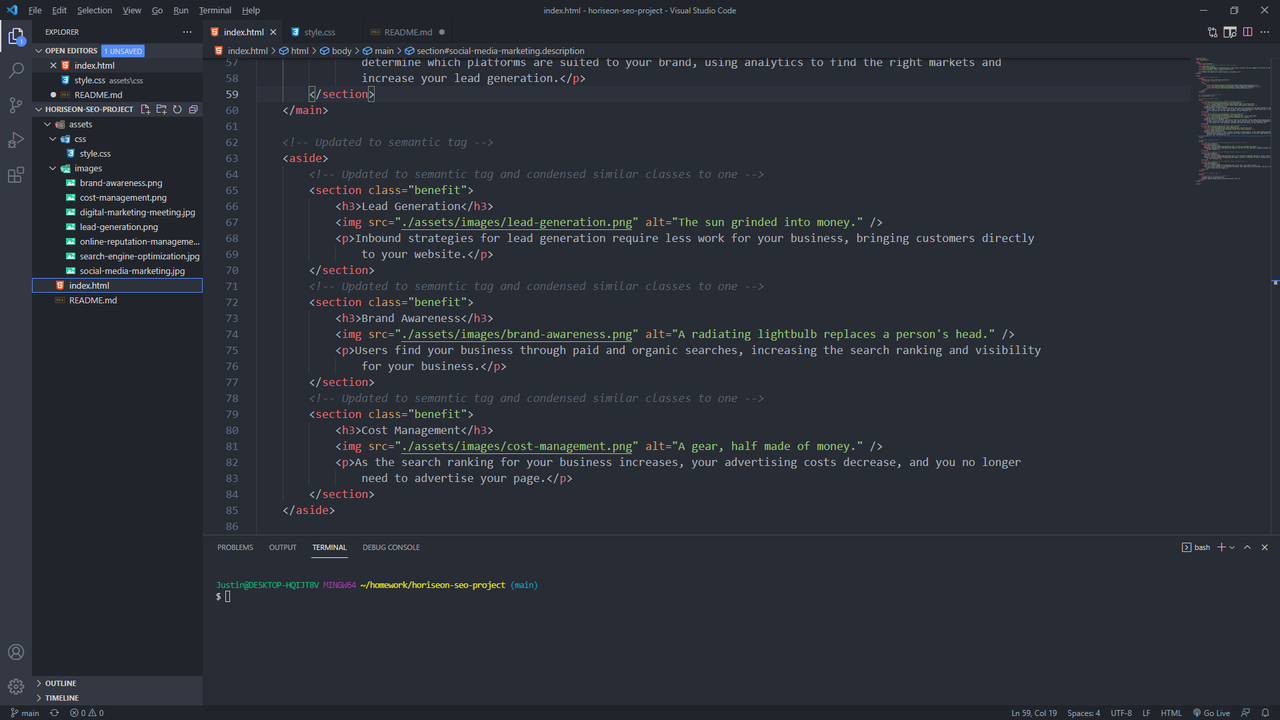
Task: Click the code minimap overview
Action: [x=1233, y=120]
